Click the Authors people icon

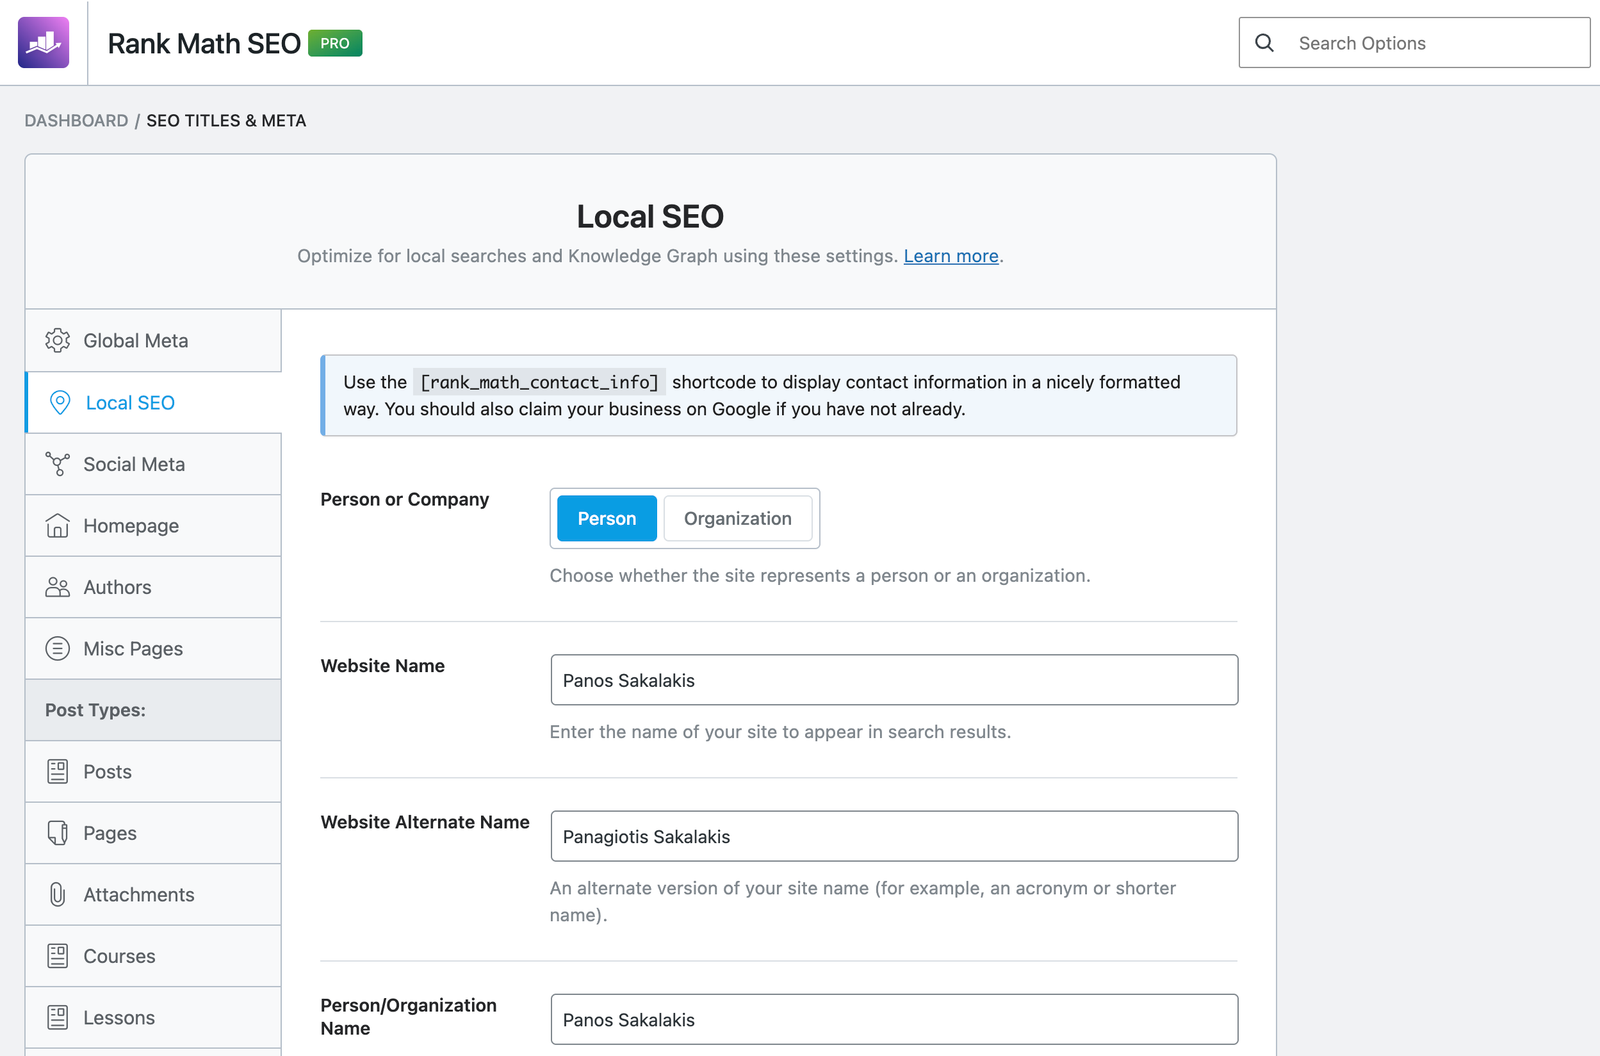58,587
